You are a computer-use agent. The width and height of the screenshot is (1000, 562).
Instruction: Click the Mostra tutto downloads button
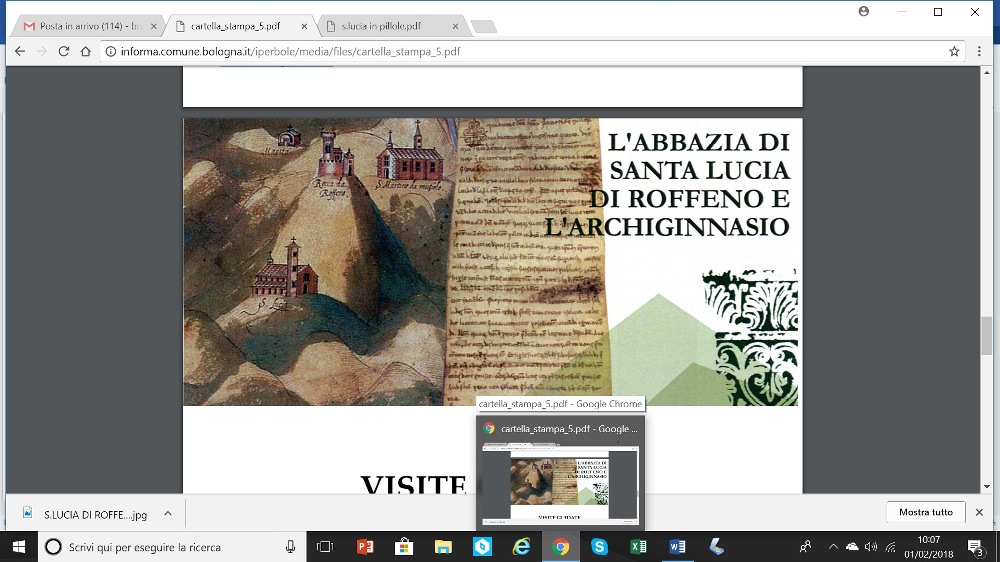point(925,512)
